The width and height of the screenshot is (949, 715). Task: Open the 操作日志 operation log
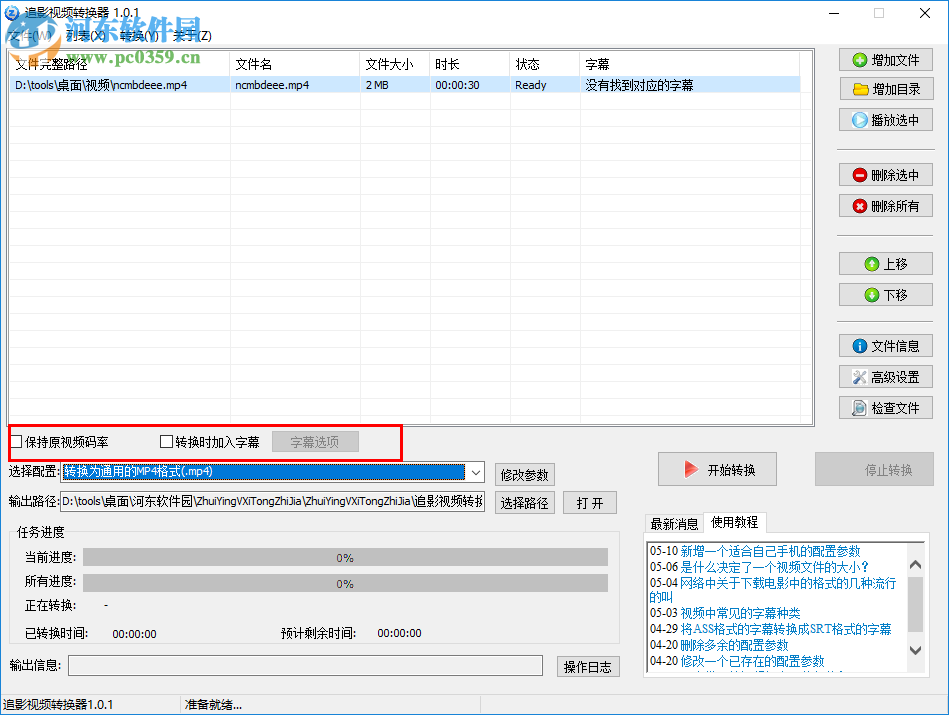(x=588, y=667)
